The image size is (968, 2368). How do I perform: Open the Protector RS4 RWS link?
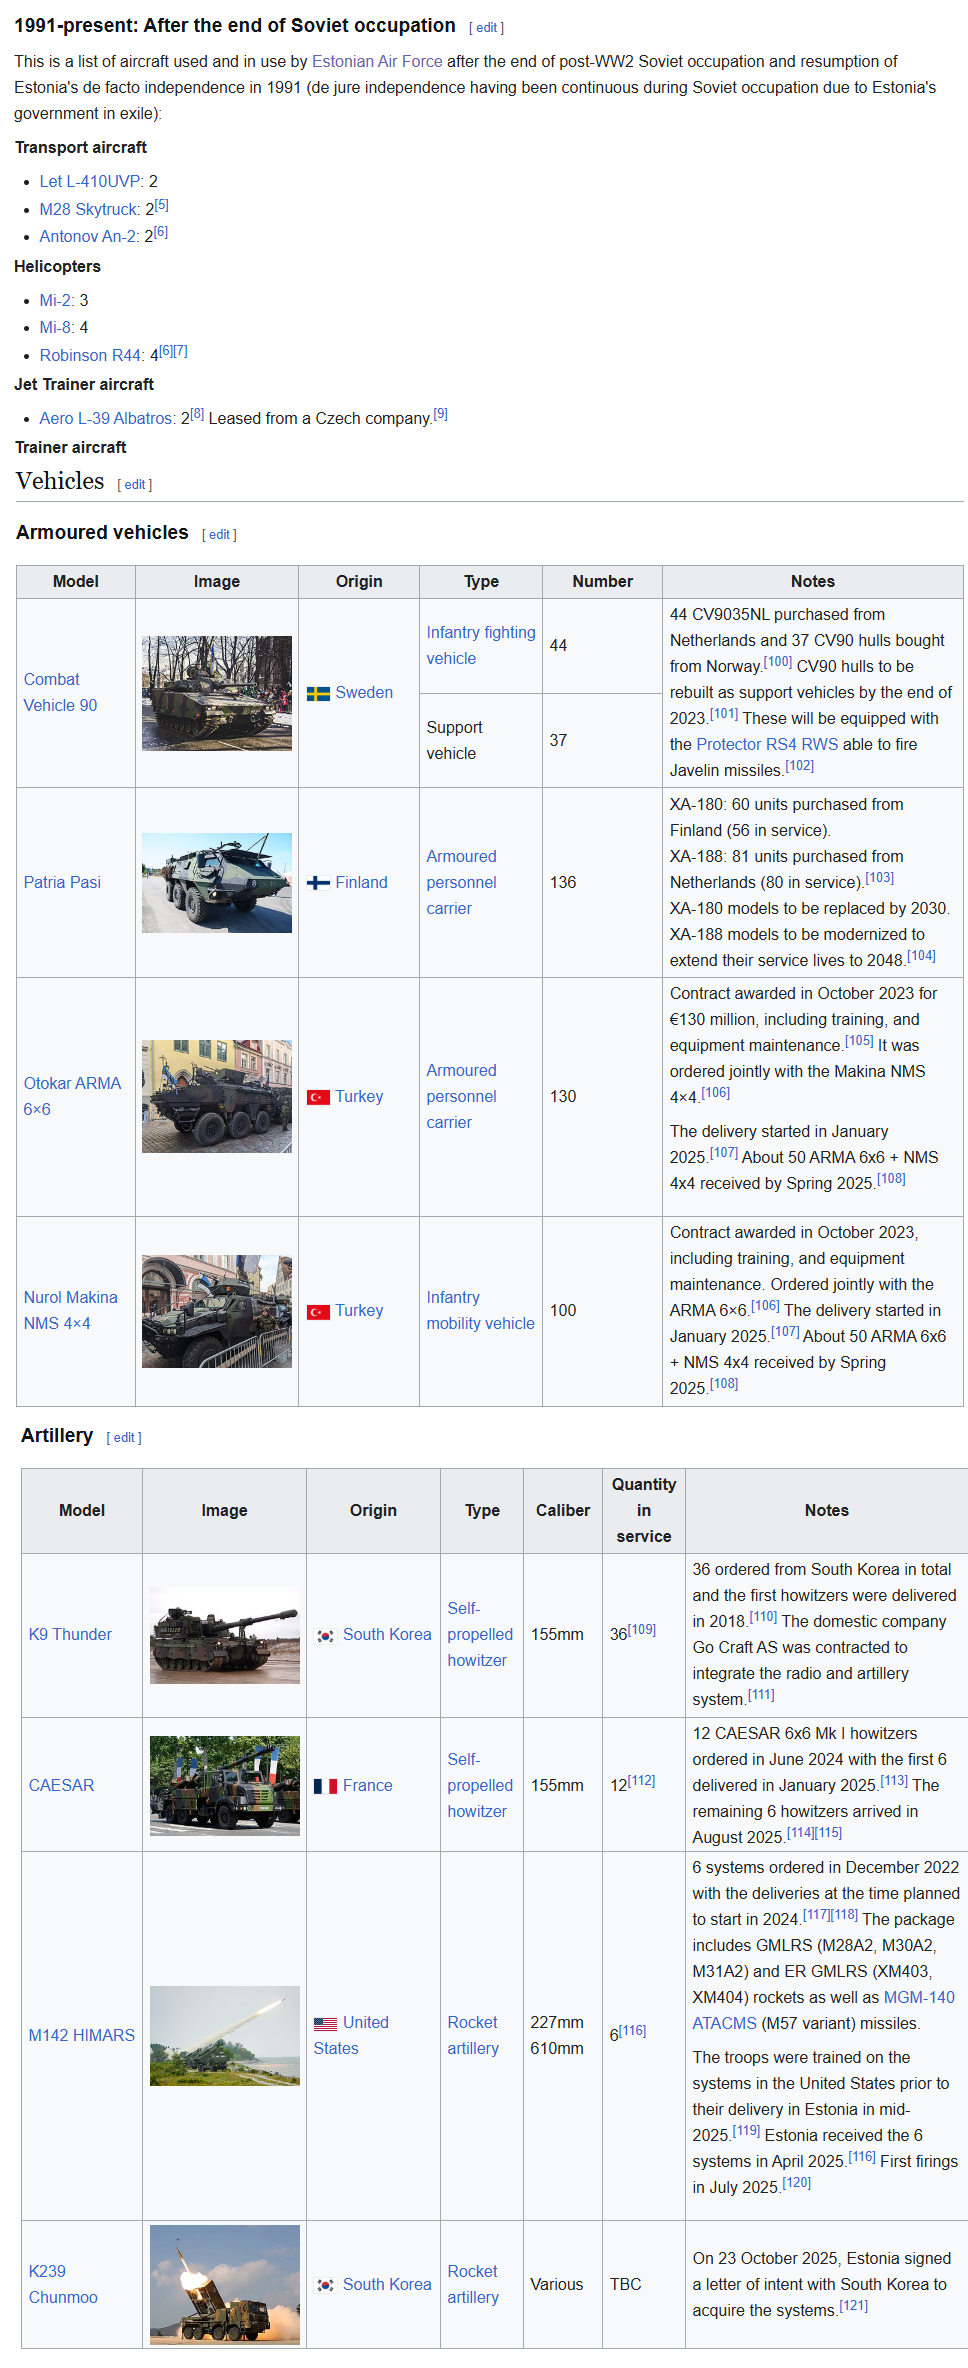coord(767,745)
